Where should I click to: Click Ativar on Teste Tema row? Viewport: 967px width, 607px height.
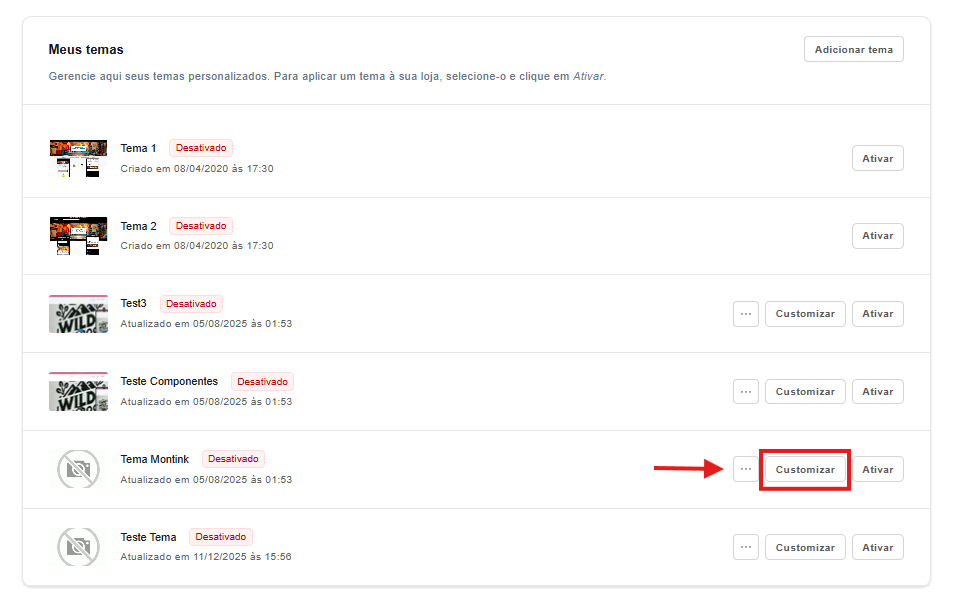tap(877, 547)
